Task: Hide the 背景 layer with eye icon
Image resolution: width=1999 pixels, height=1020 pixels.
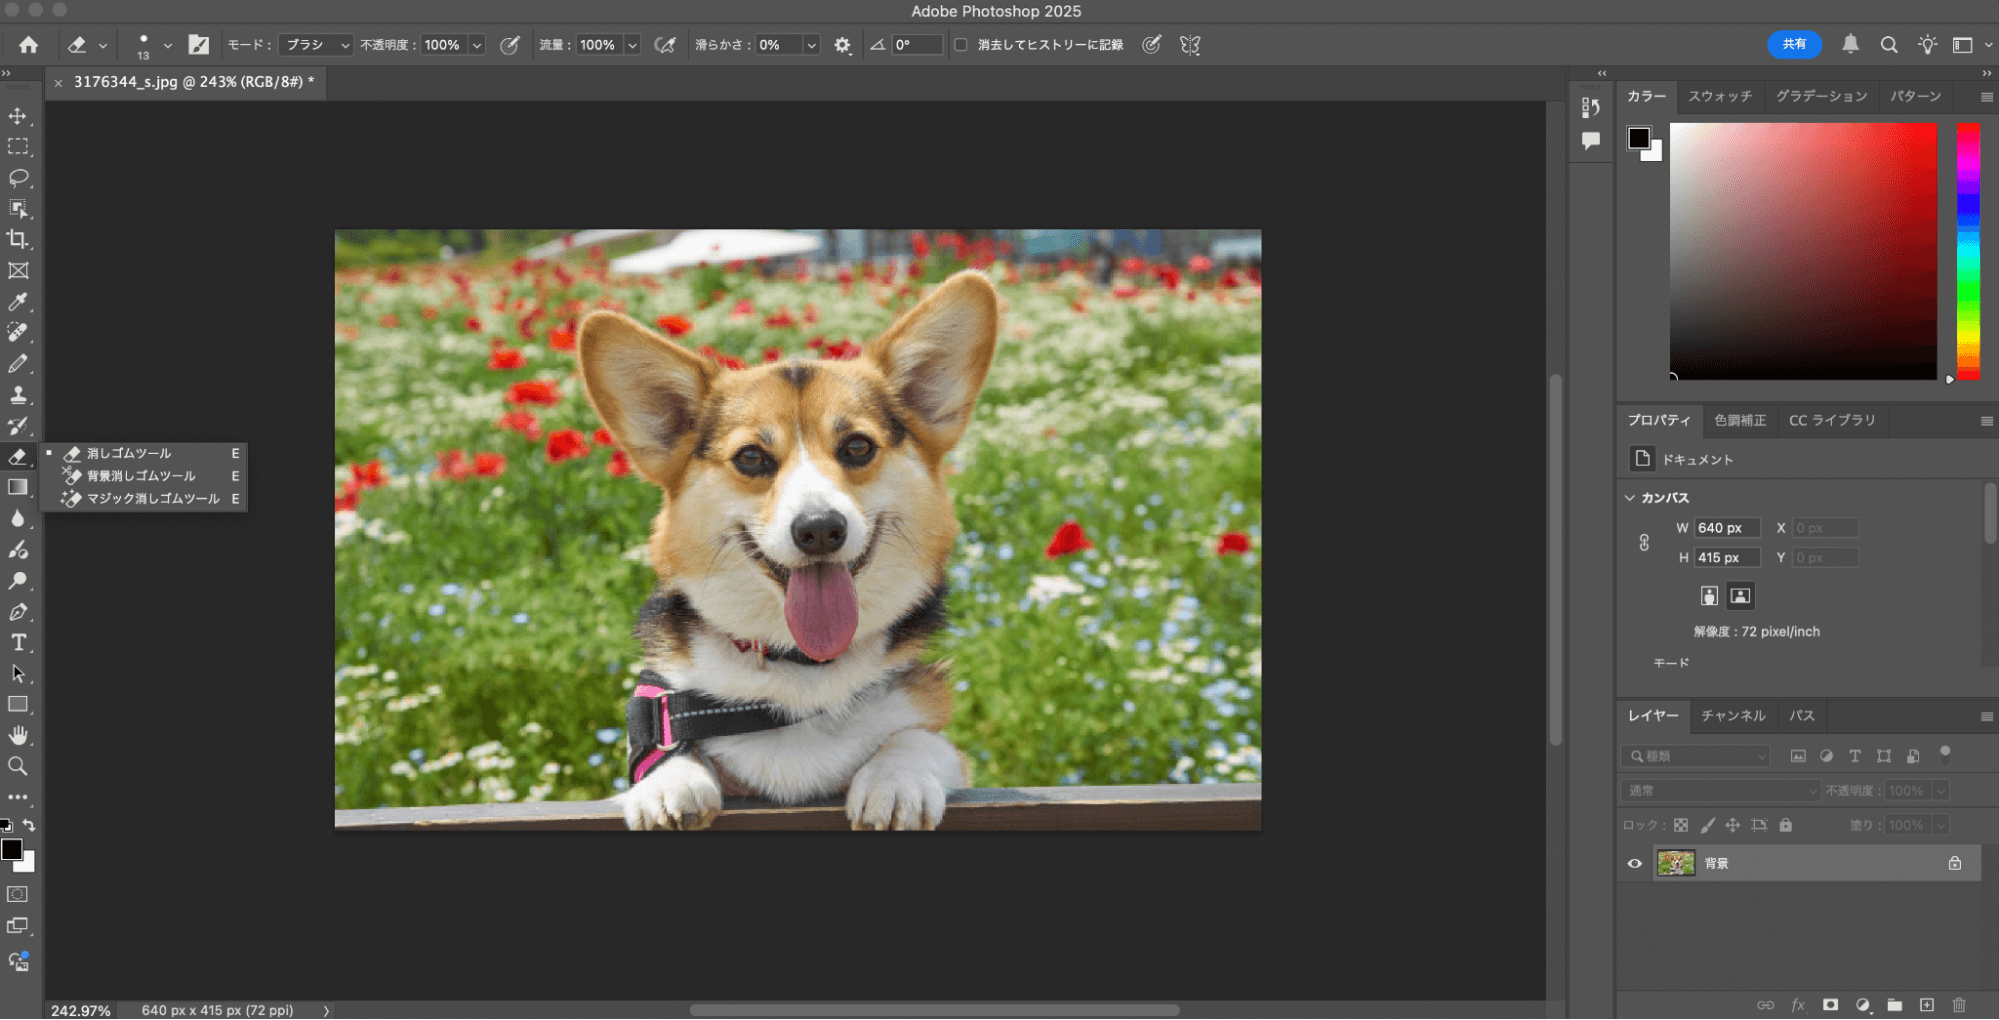Action: (x=1635, y=864)
